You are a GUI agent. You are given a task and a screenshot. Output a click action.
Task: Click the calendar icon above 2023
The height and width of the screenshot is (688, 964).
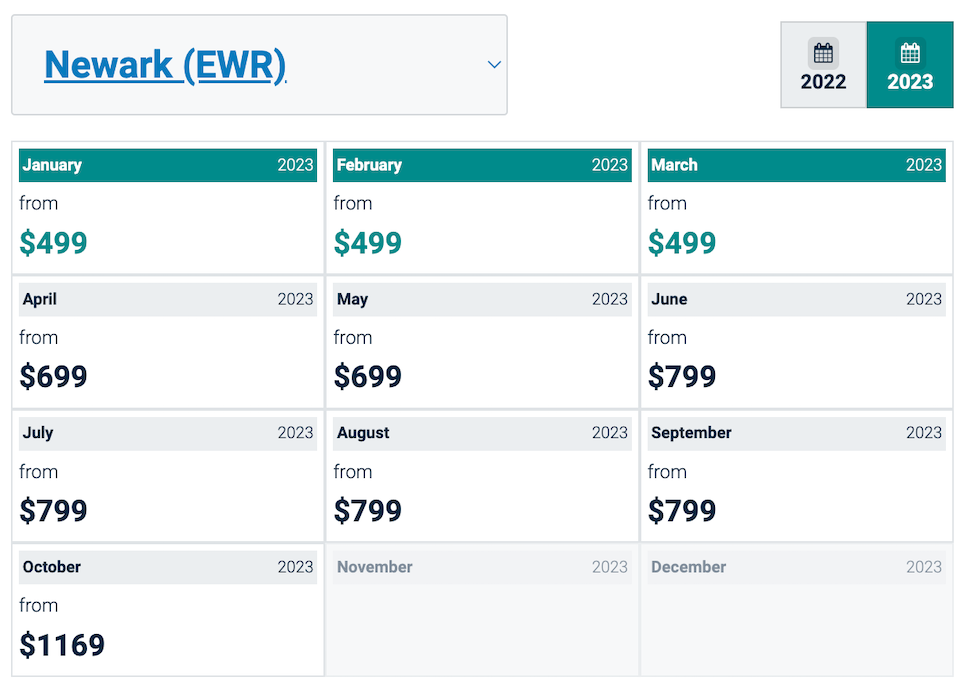click(x=910, y=53)
